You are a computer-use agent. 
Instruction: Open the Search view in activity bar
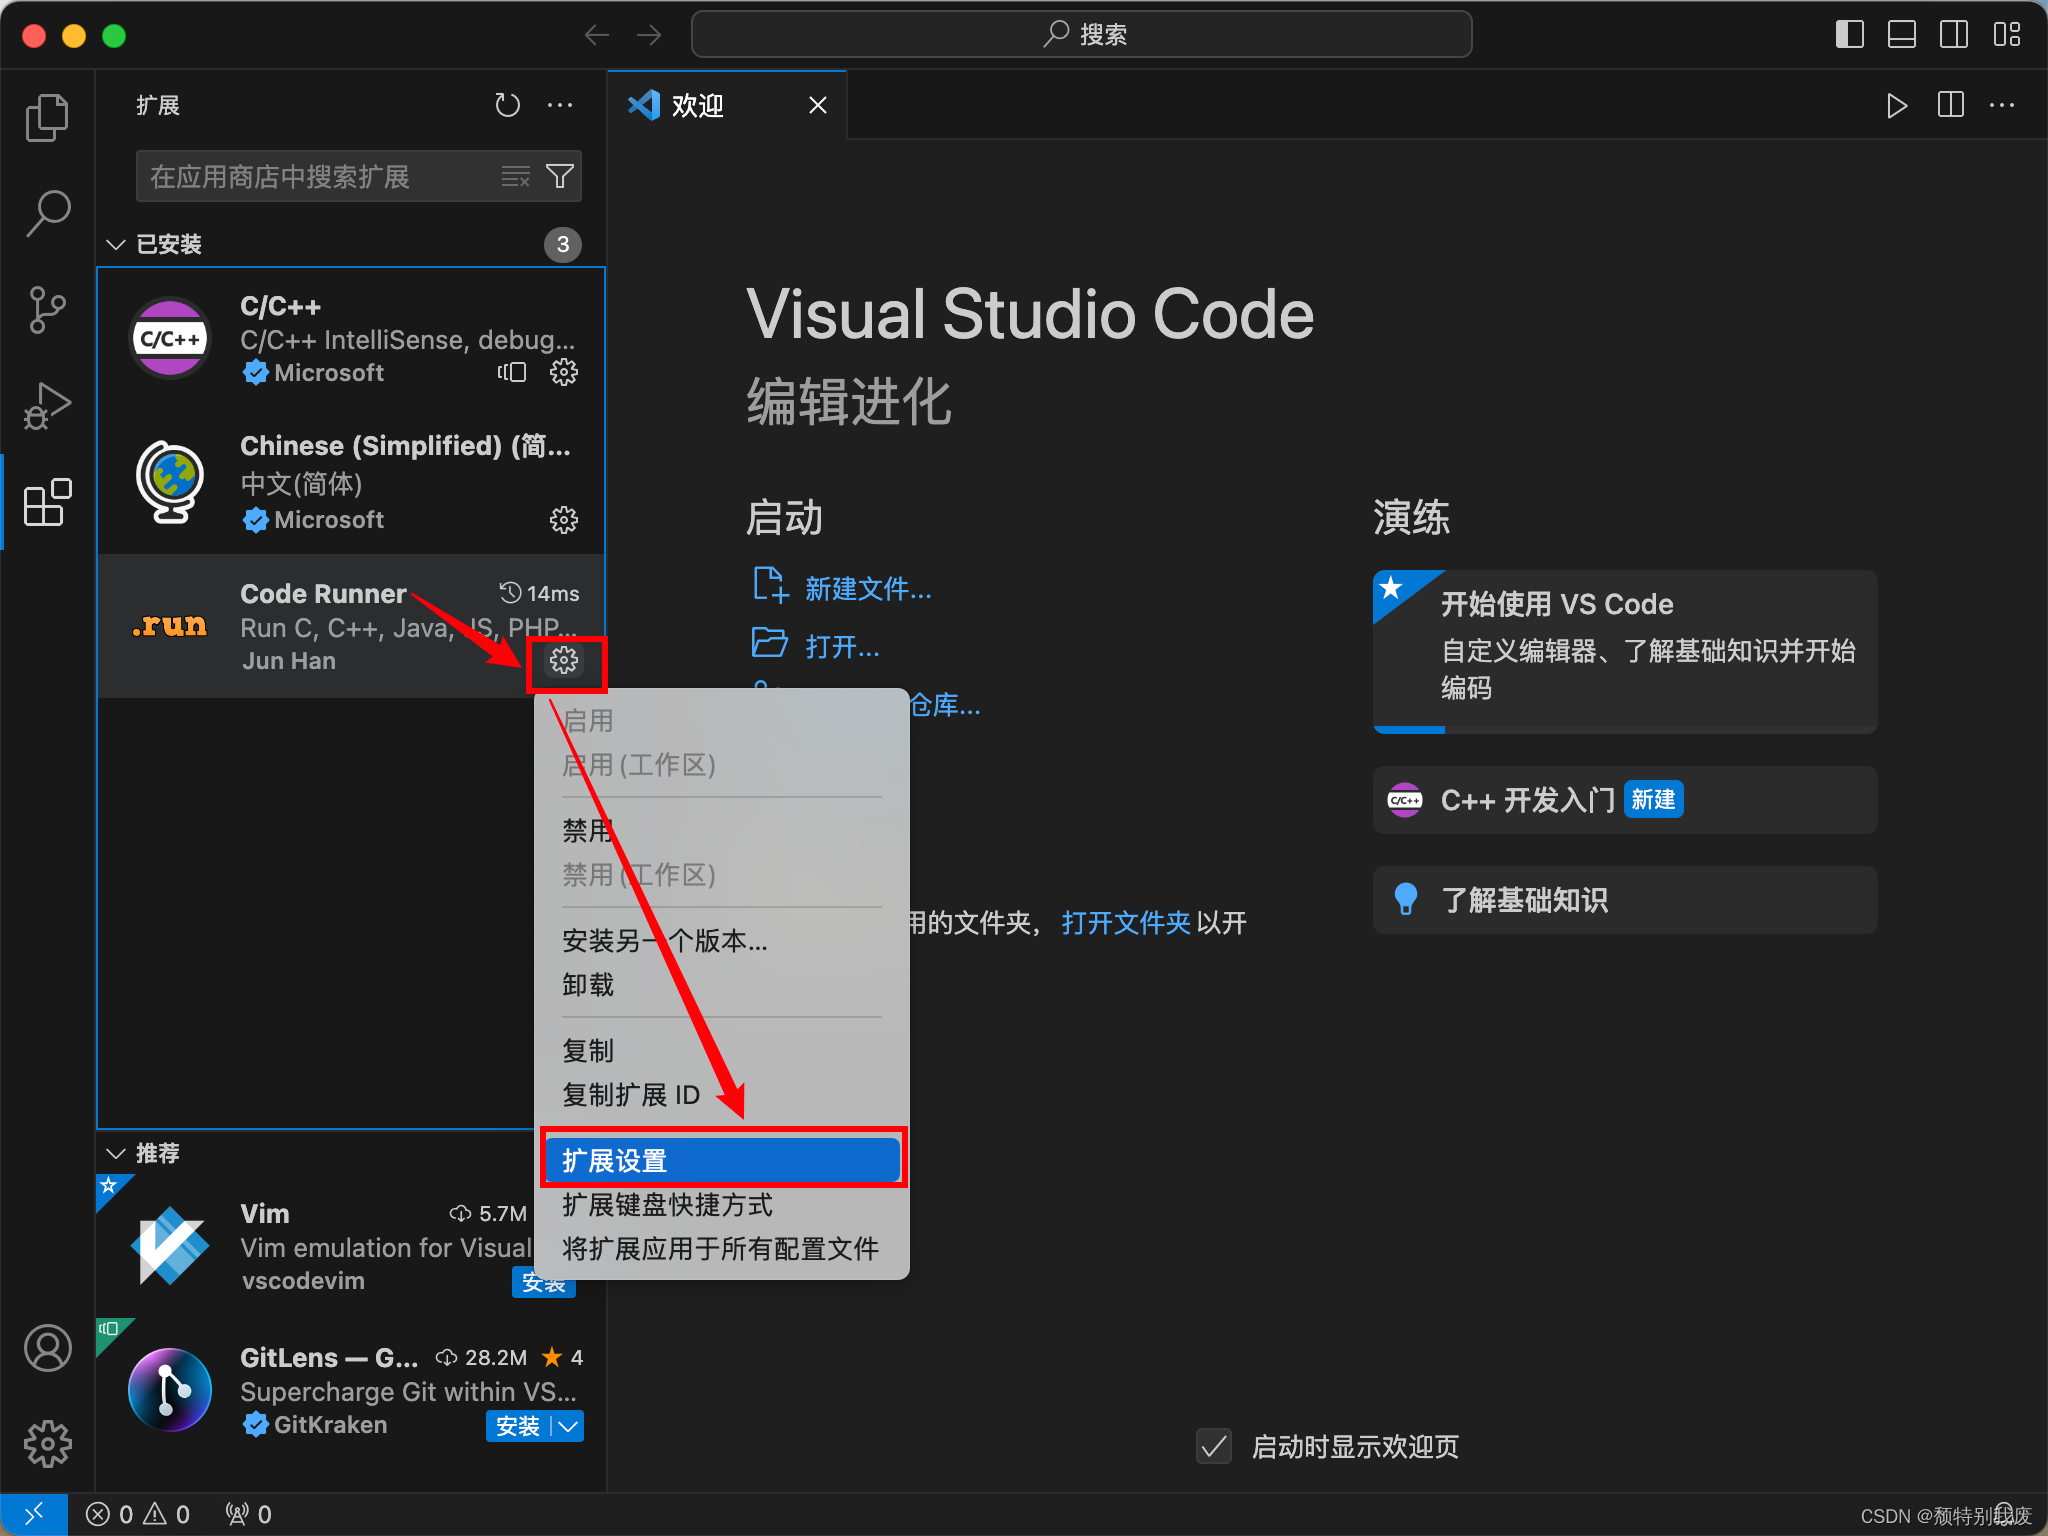(47, 214)
